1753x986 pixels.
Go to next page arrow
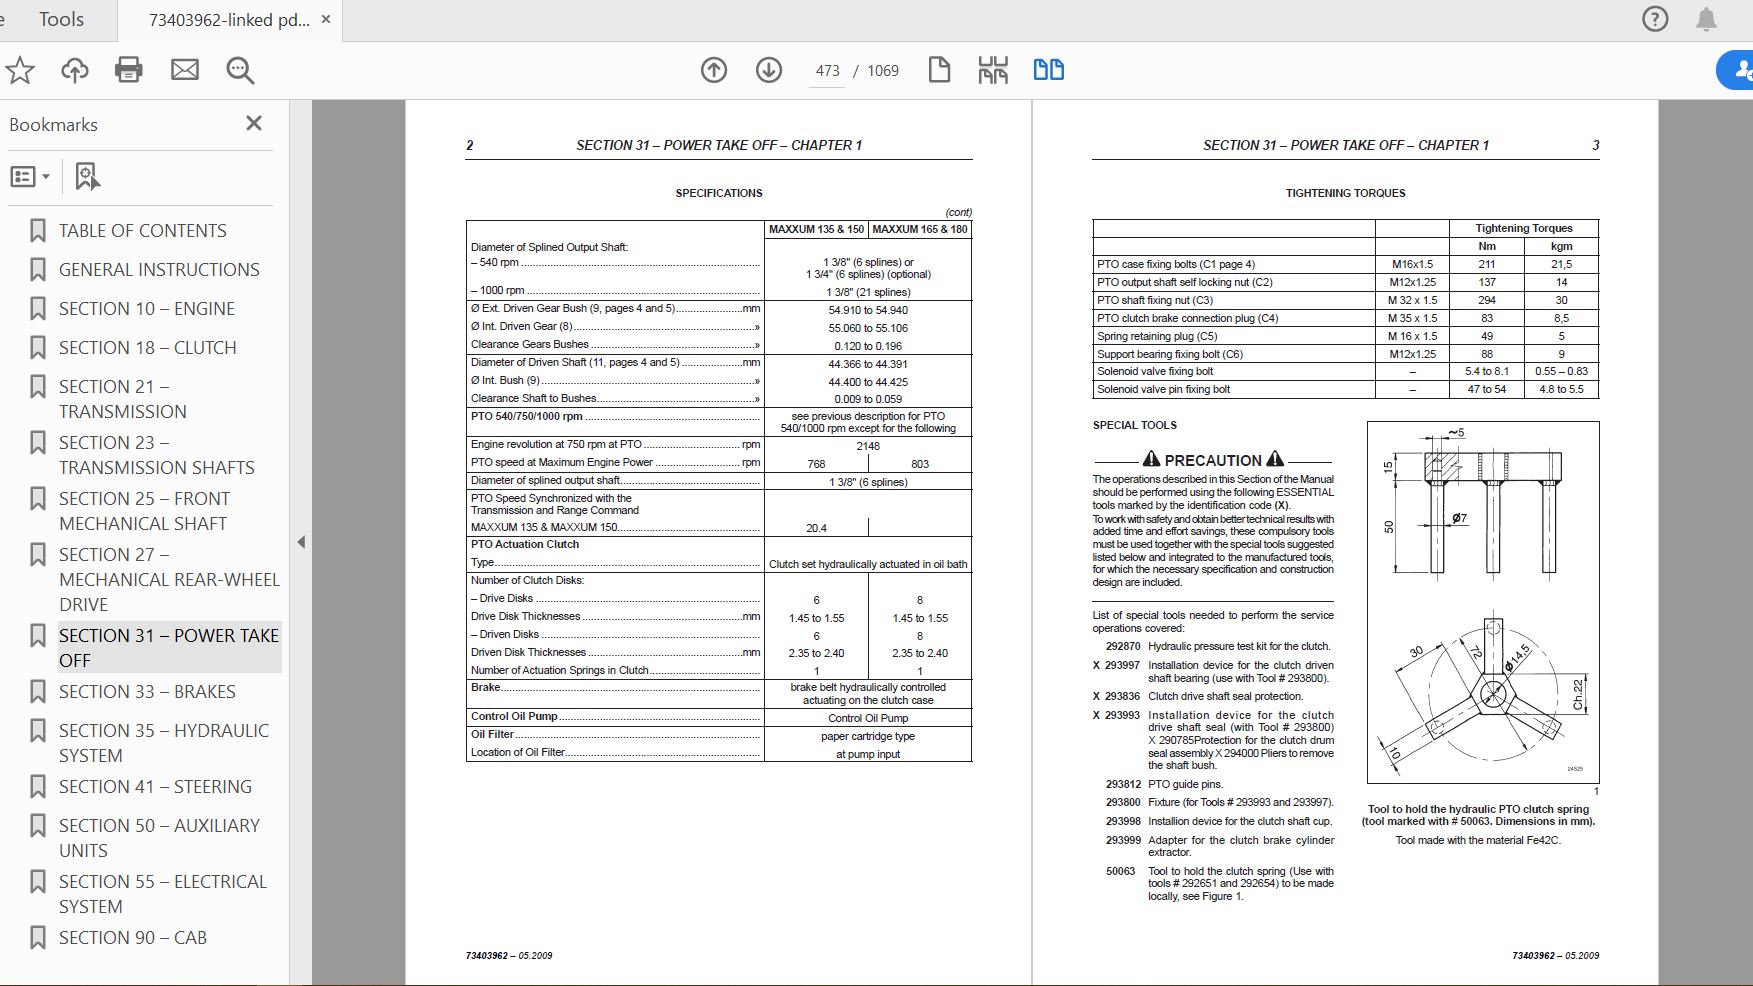[x=769, y=70]
